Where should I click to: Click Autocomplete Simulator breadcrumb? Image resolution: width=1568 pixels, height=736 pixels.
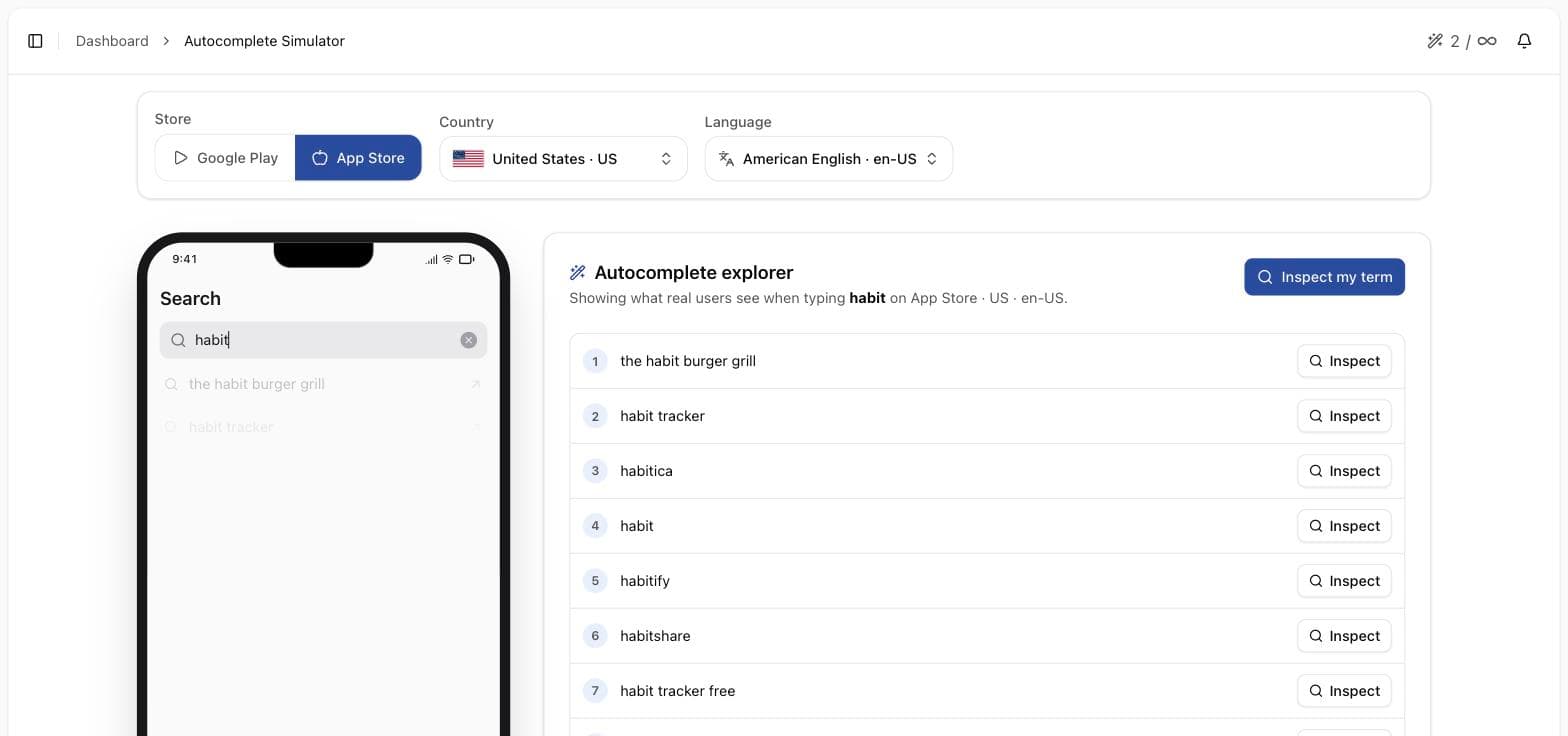click(264, 41)
